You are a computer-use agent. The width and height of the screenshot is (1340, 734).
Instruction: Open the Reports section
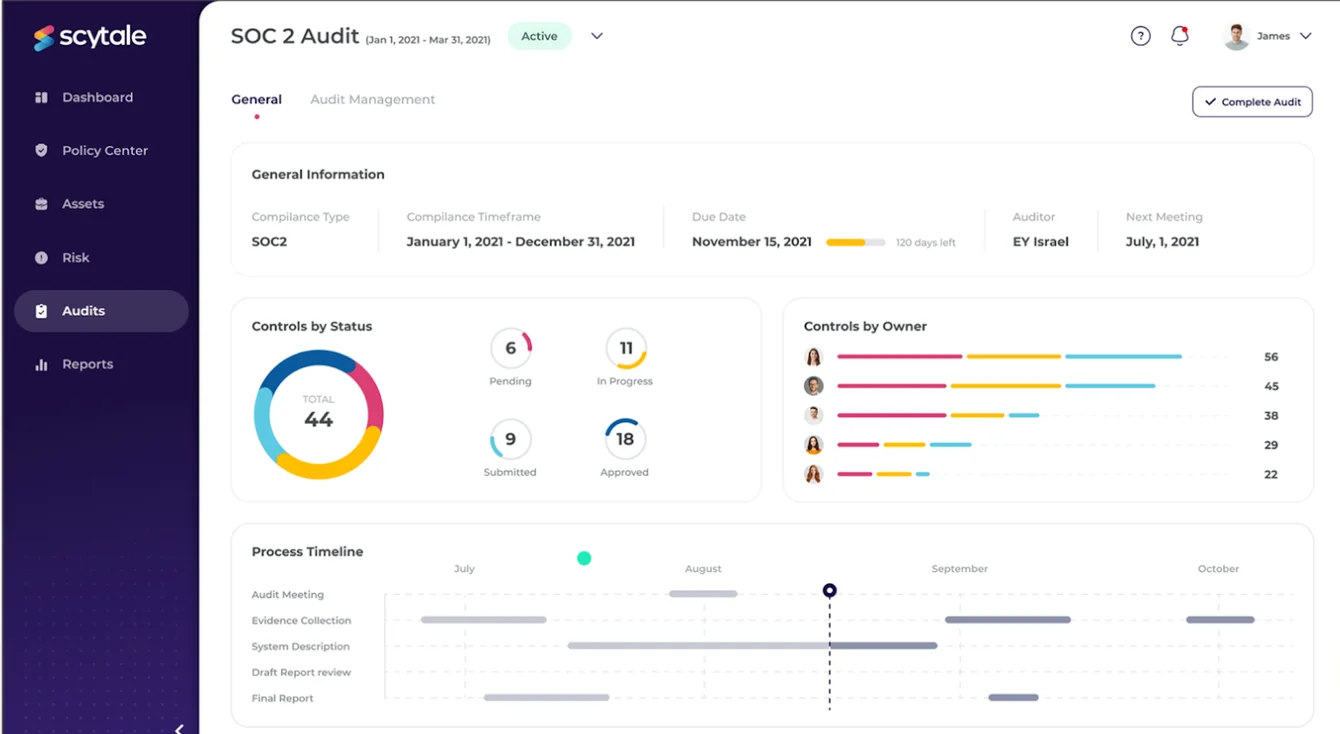101,364
